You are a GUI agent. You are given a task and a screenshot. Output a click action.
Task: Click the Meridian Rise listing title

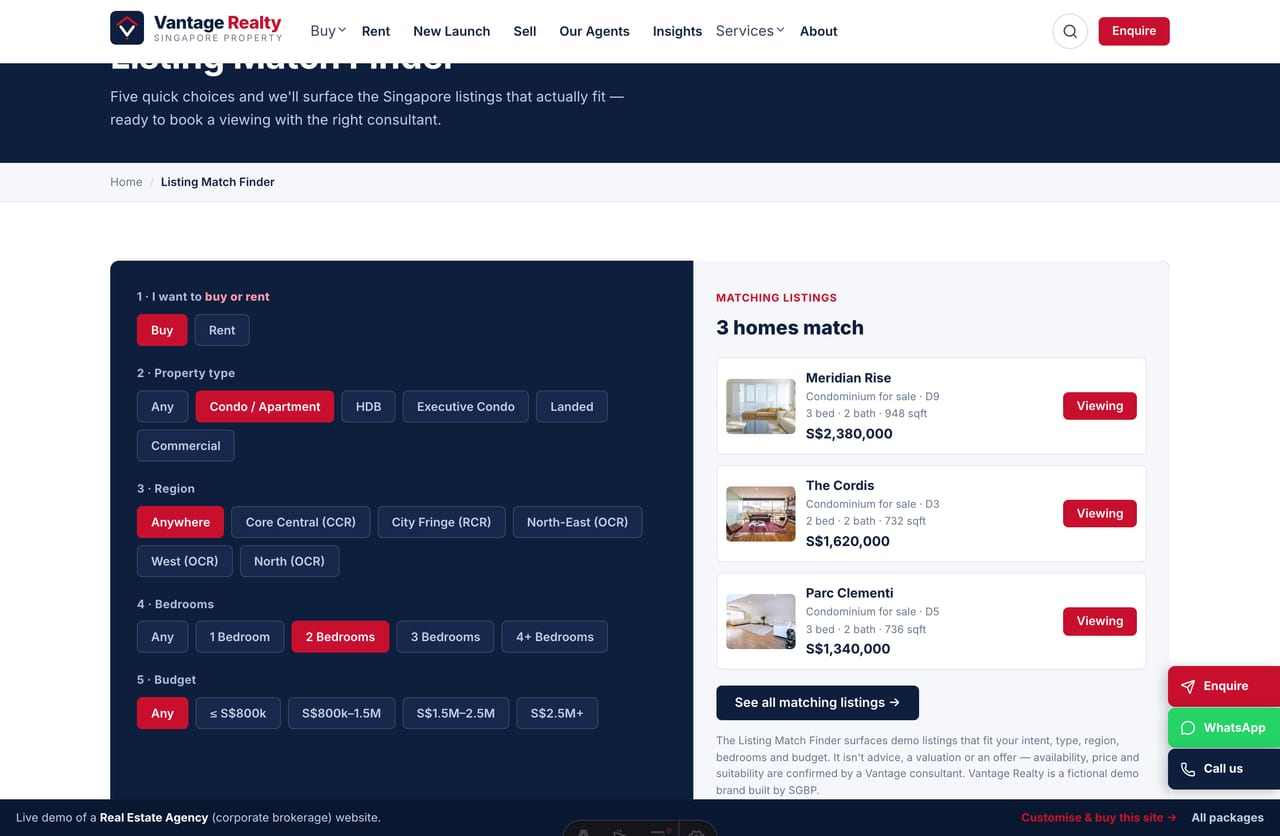(x=848, y=378)
